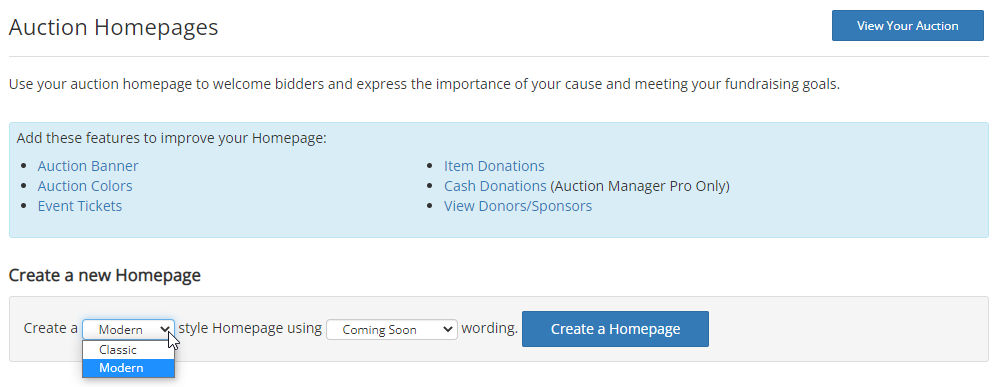Viewport: 1007px width, 387px height.
Task: Click the Add these features text
Action: (x=171, y=138)
